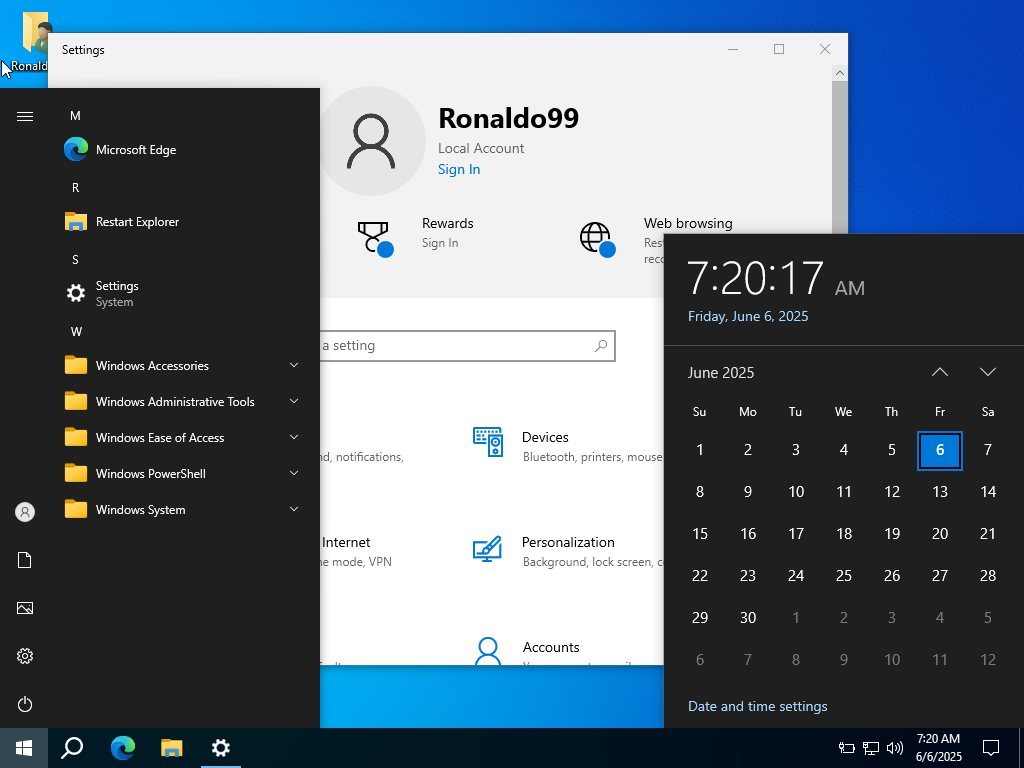Click the network tray icon

tap(871, 748)
